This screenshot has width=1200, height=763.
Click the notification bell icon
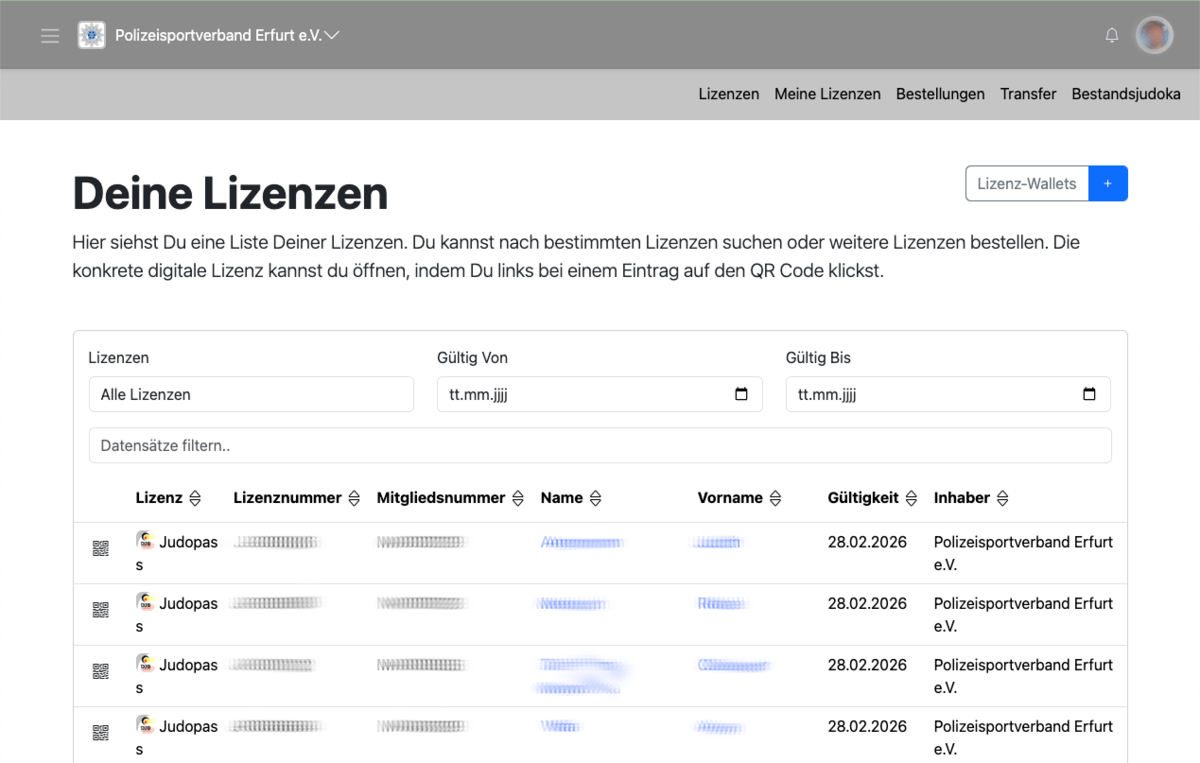1112,36
